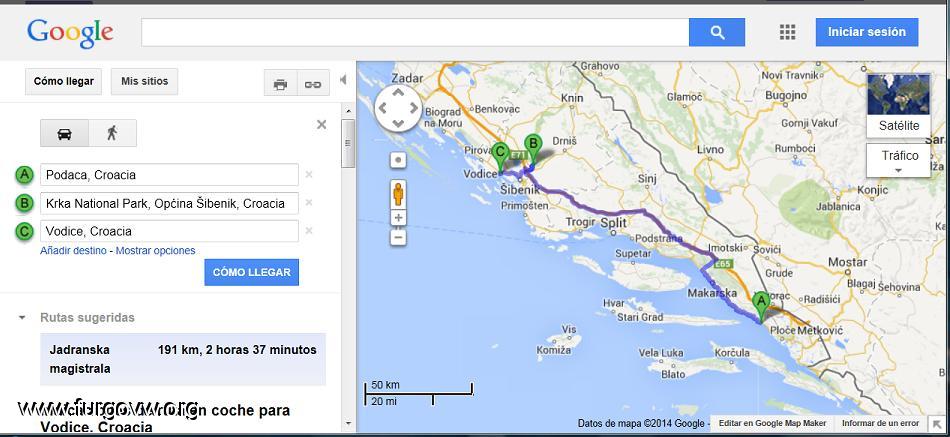Click the Split city label on map

(613, 222)
